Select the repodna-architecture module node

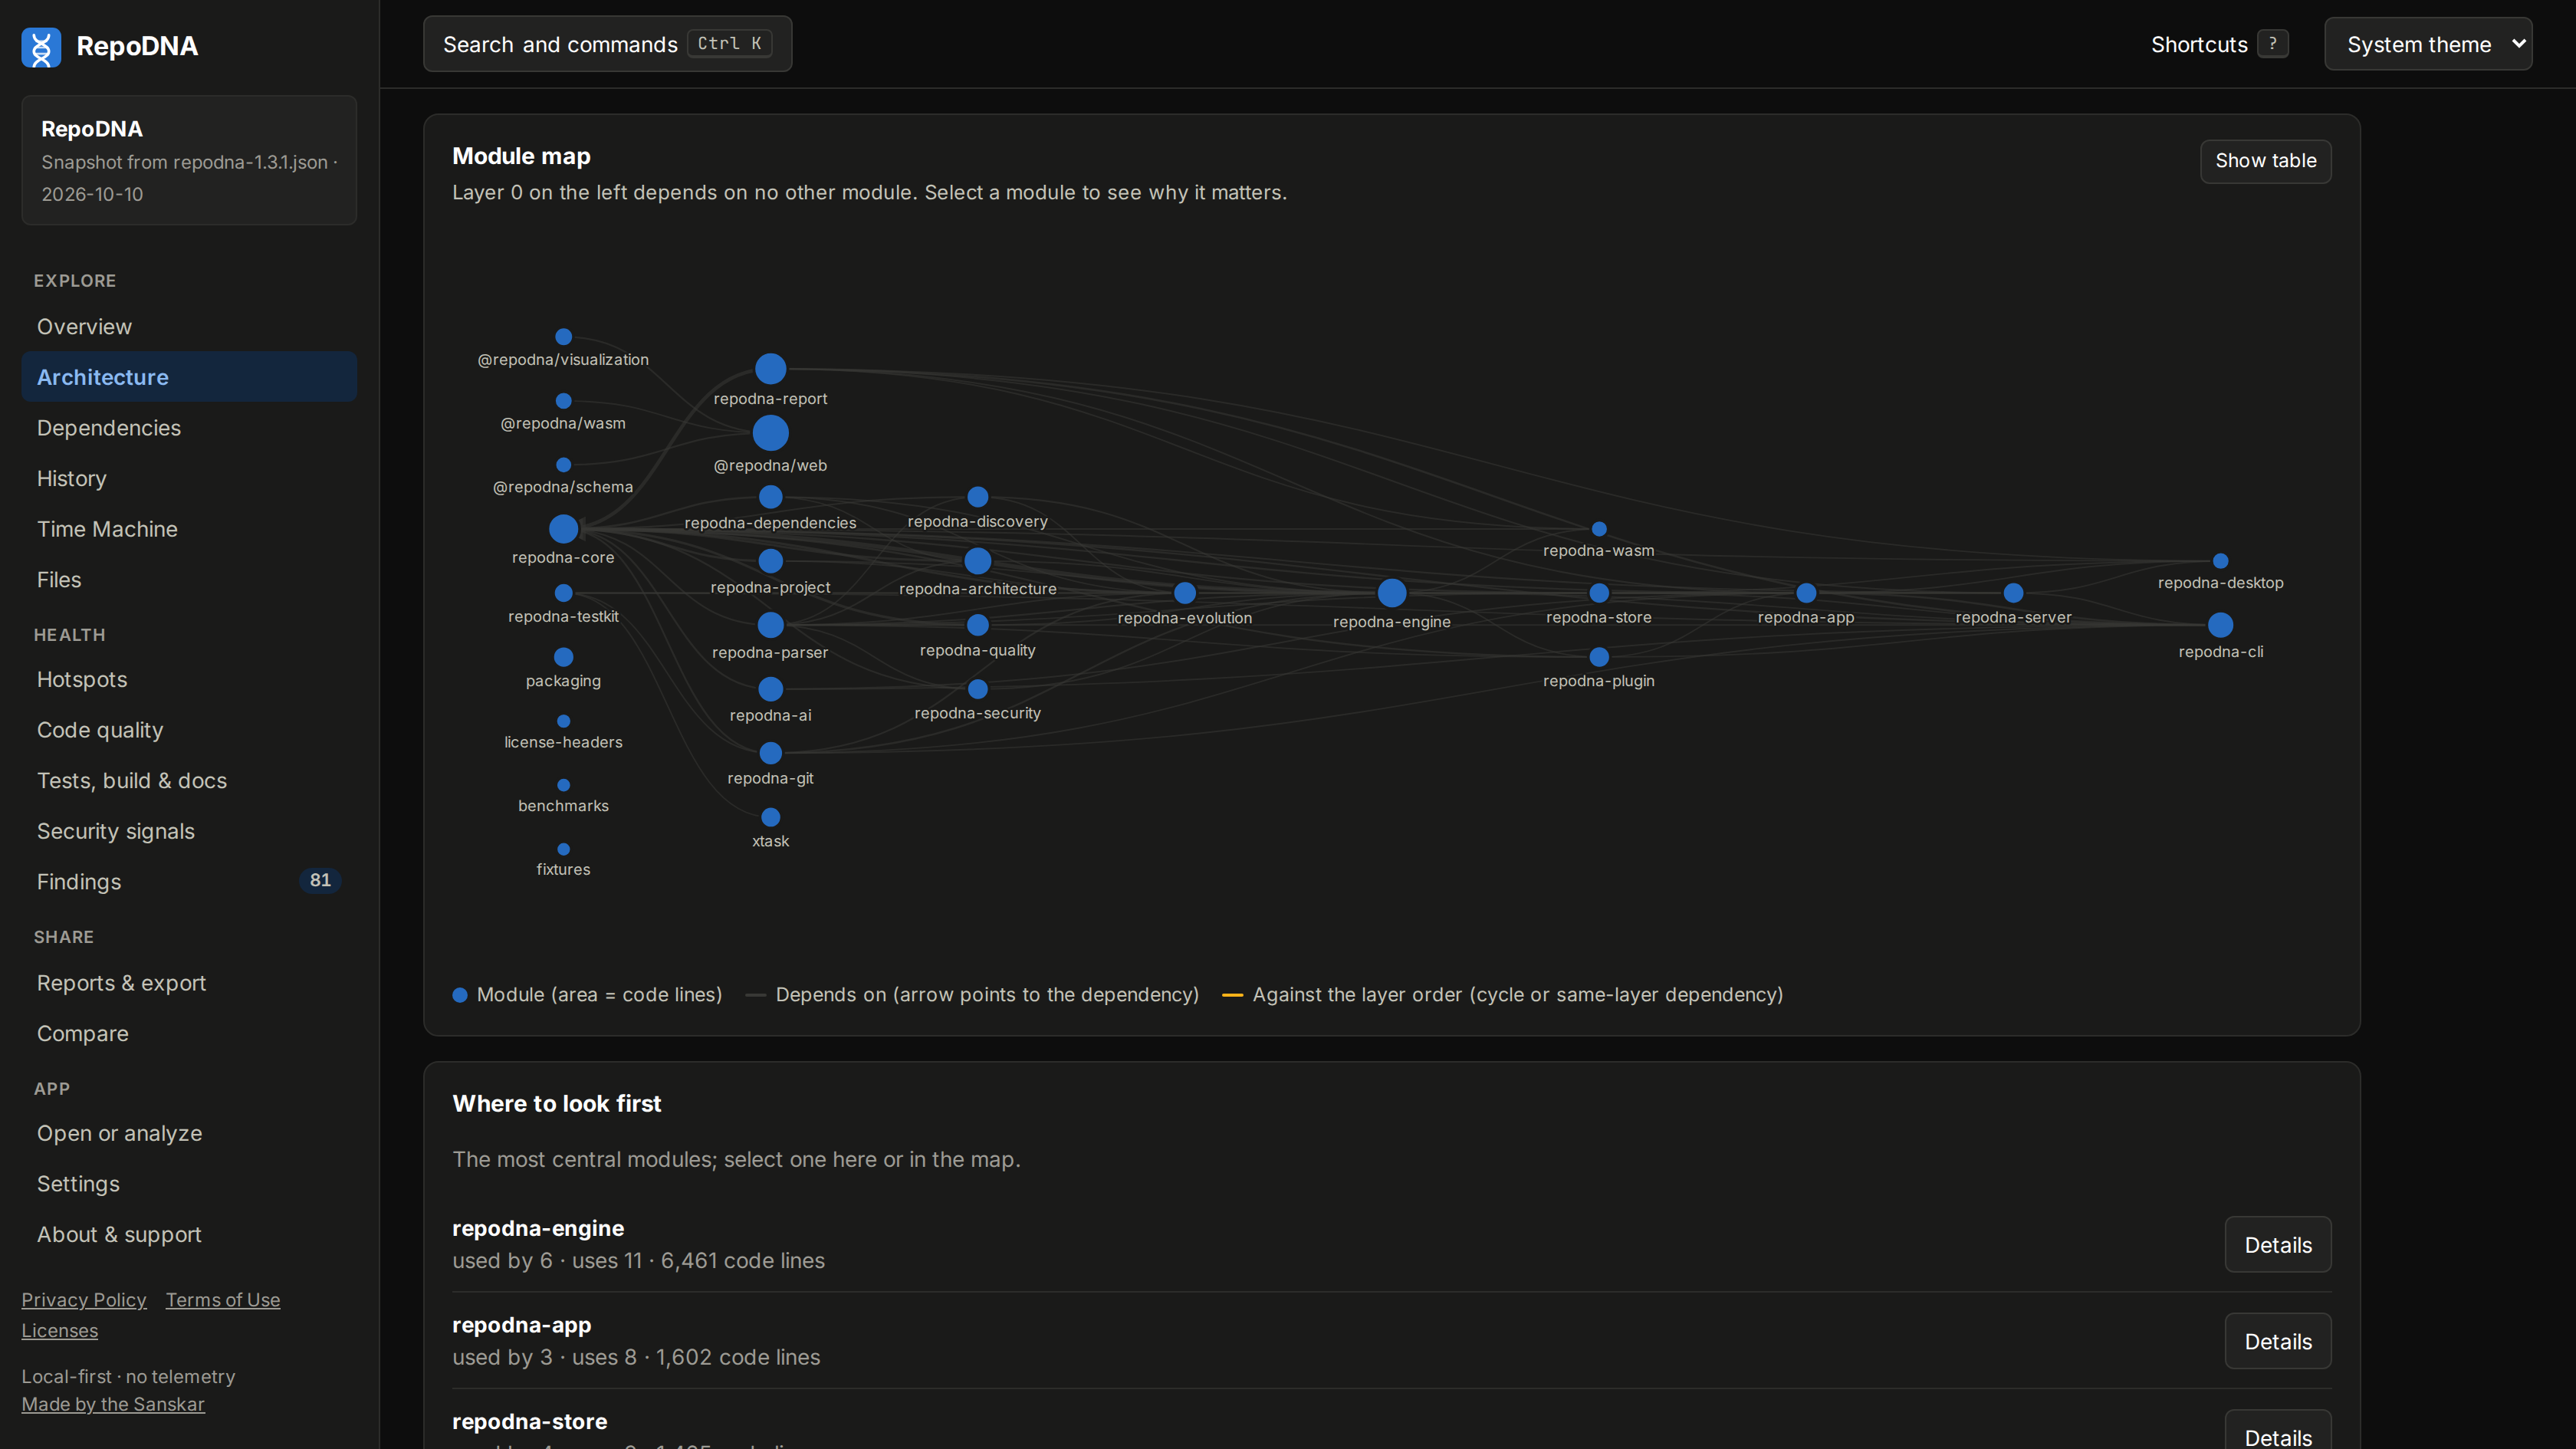point(977,560)
